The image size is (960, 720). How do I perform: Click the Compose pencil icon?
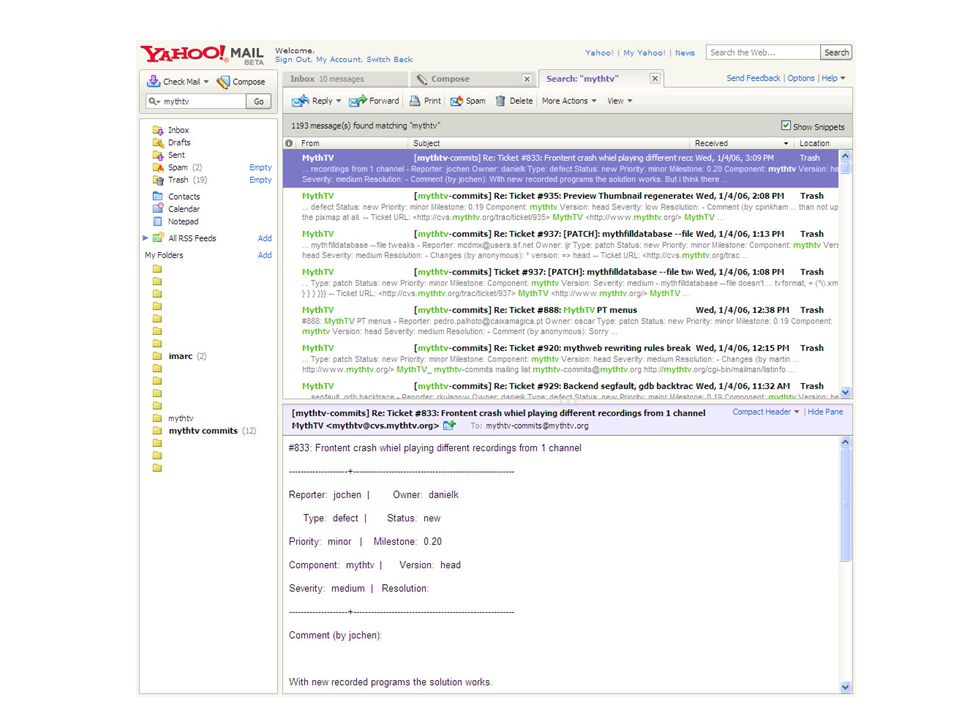(x=223, y=81)
